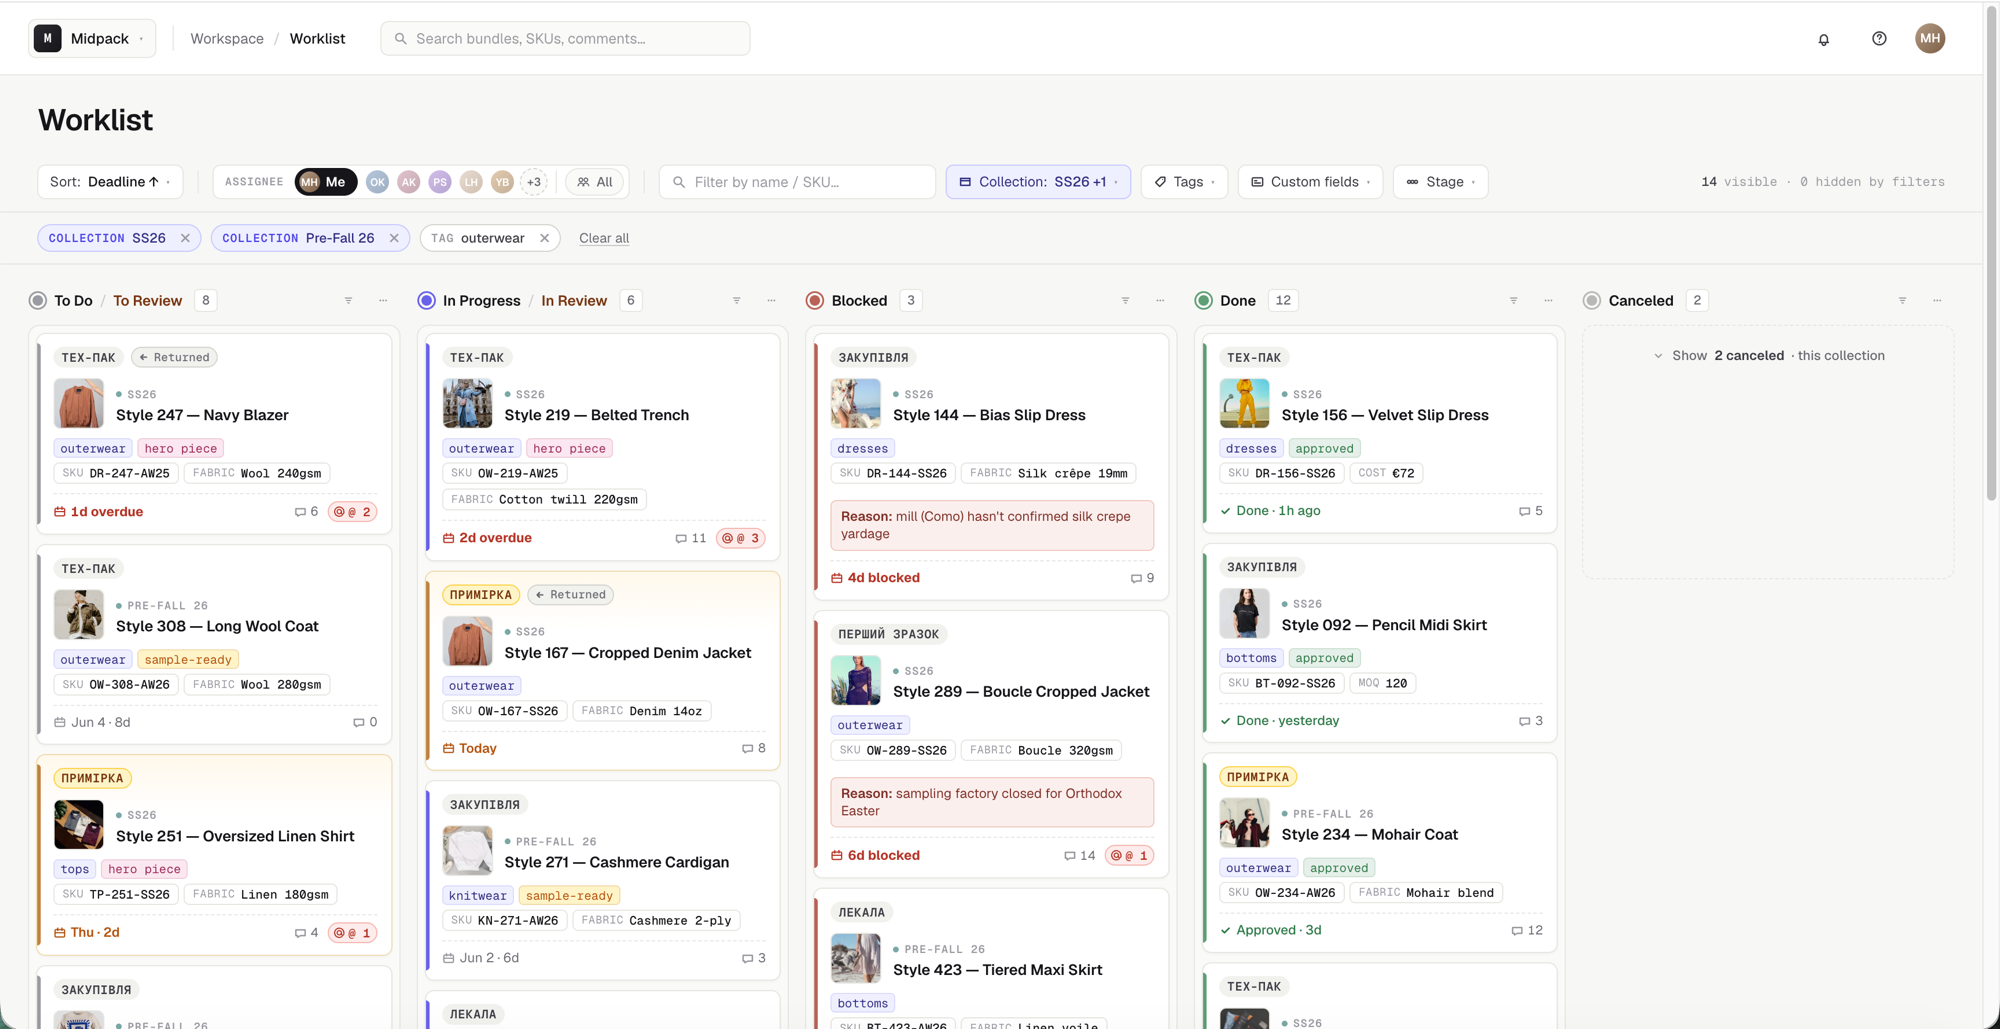Open To Do column filter icon
2000x1029 pixels.
(348, 301)
